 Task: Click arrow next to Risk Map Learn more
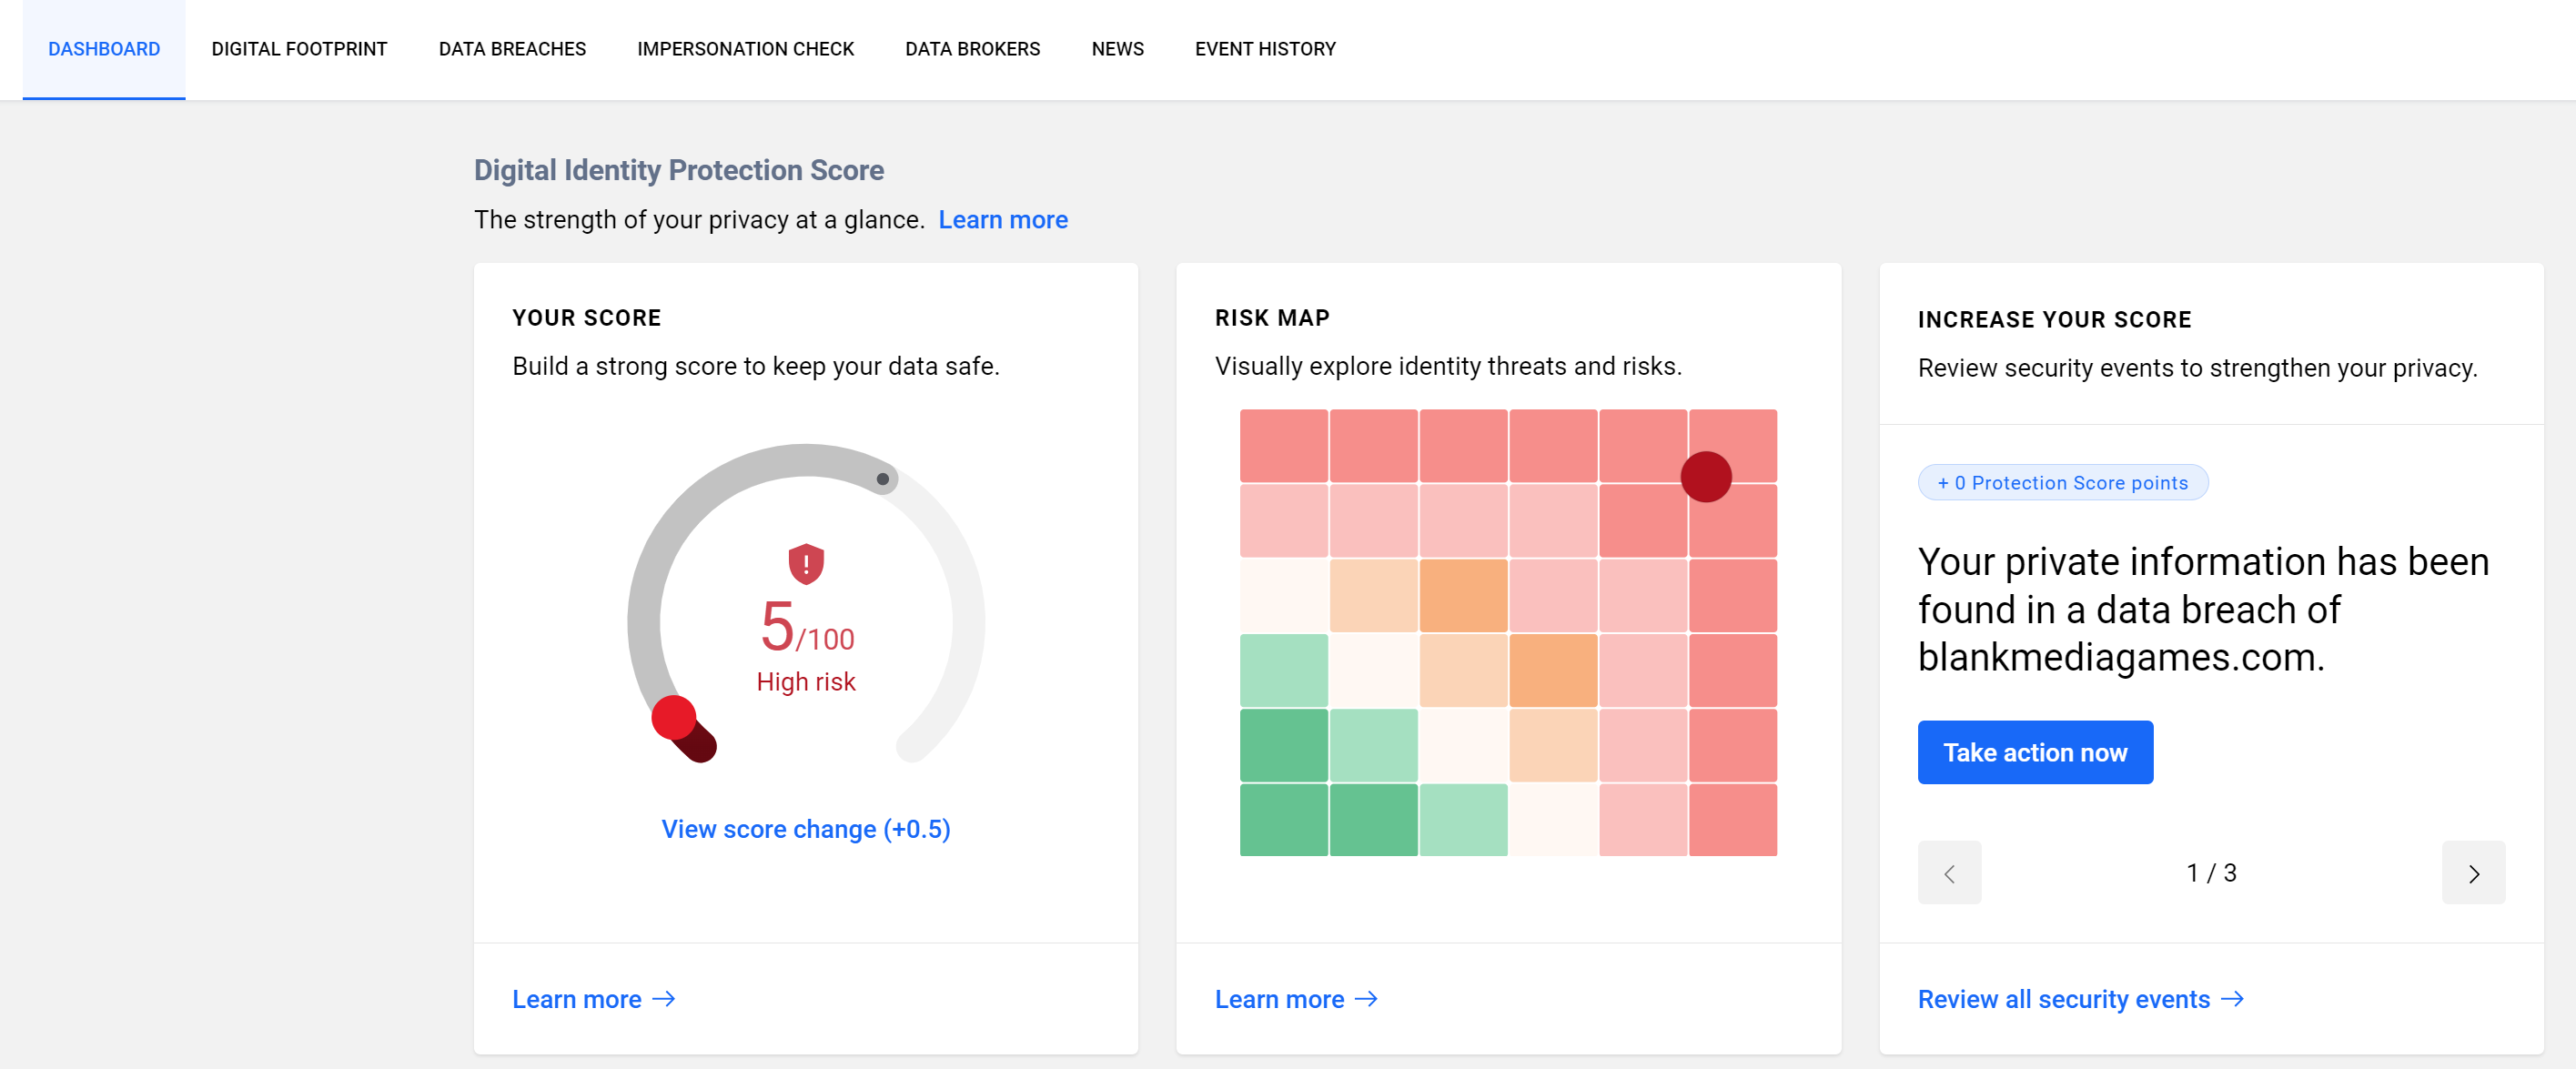1366,998
